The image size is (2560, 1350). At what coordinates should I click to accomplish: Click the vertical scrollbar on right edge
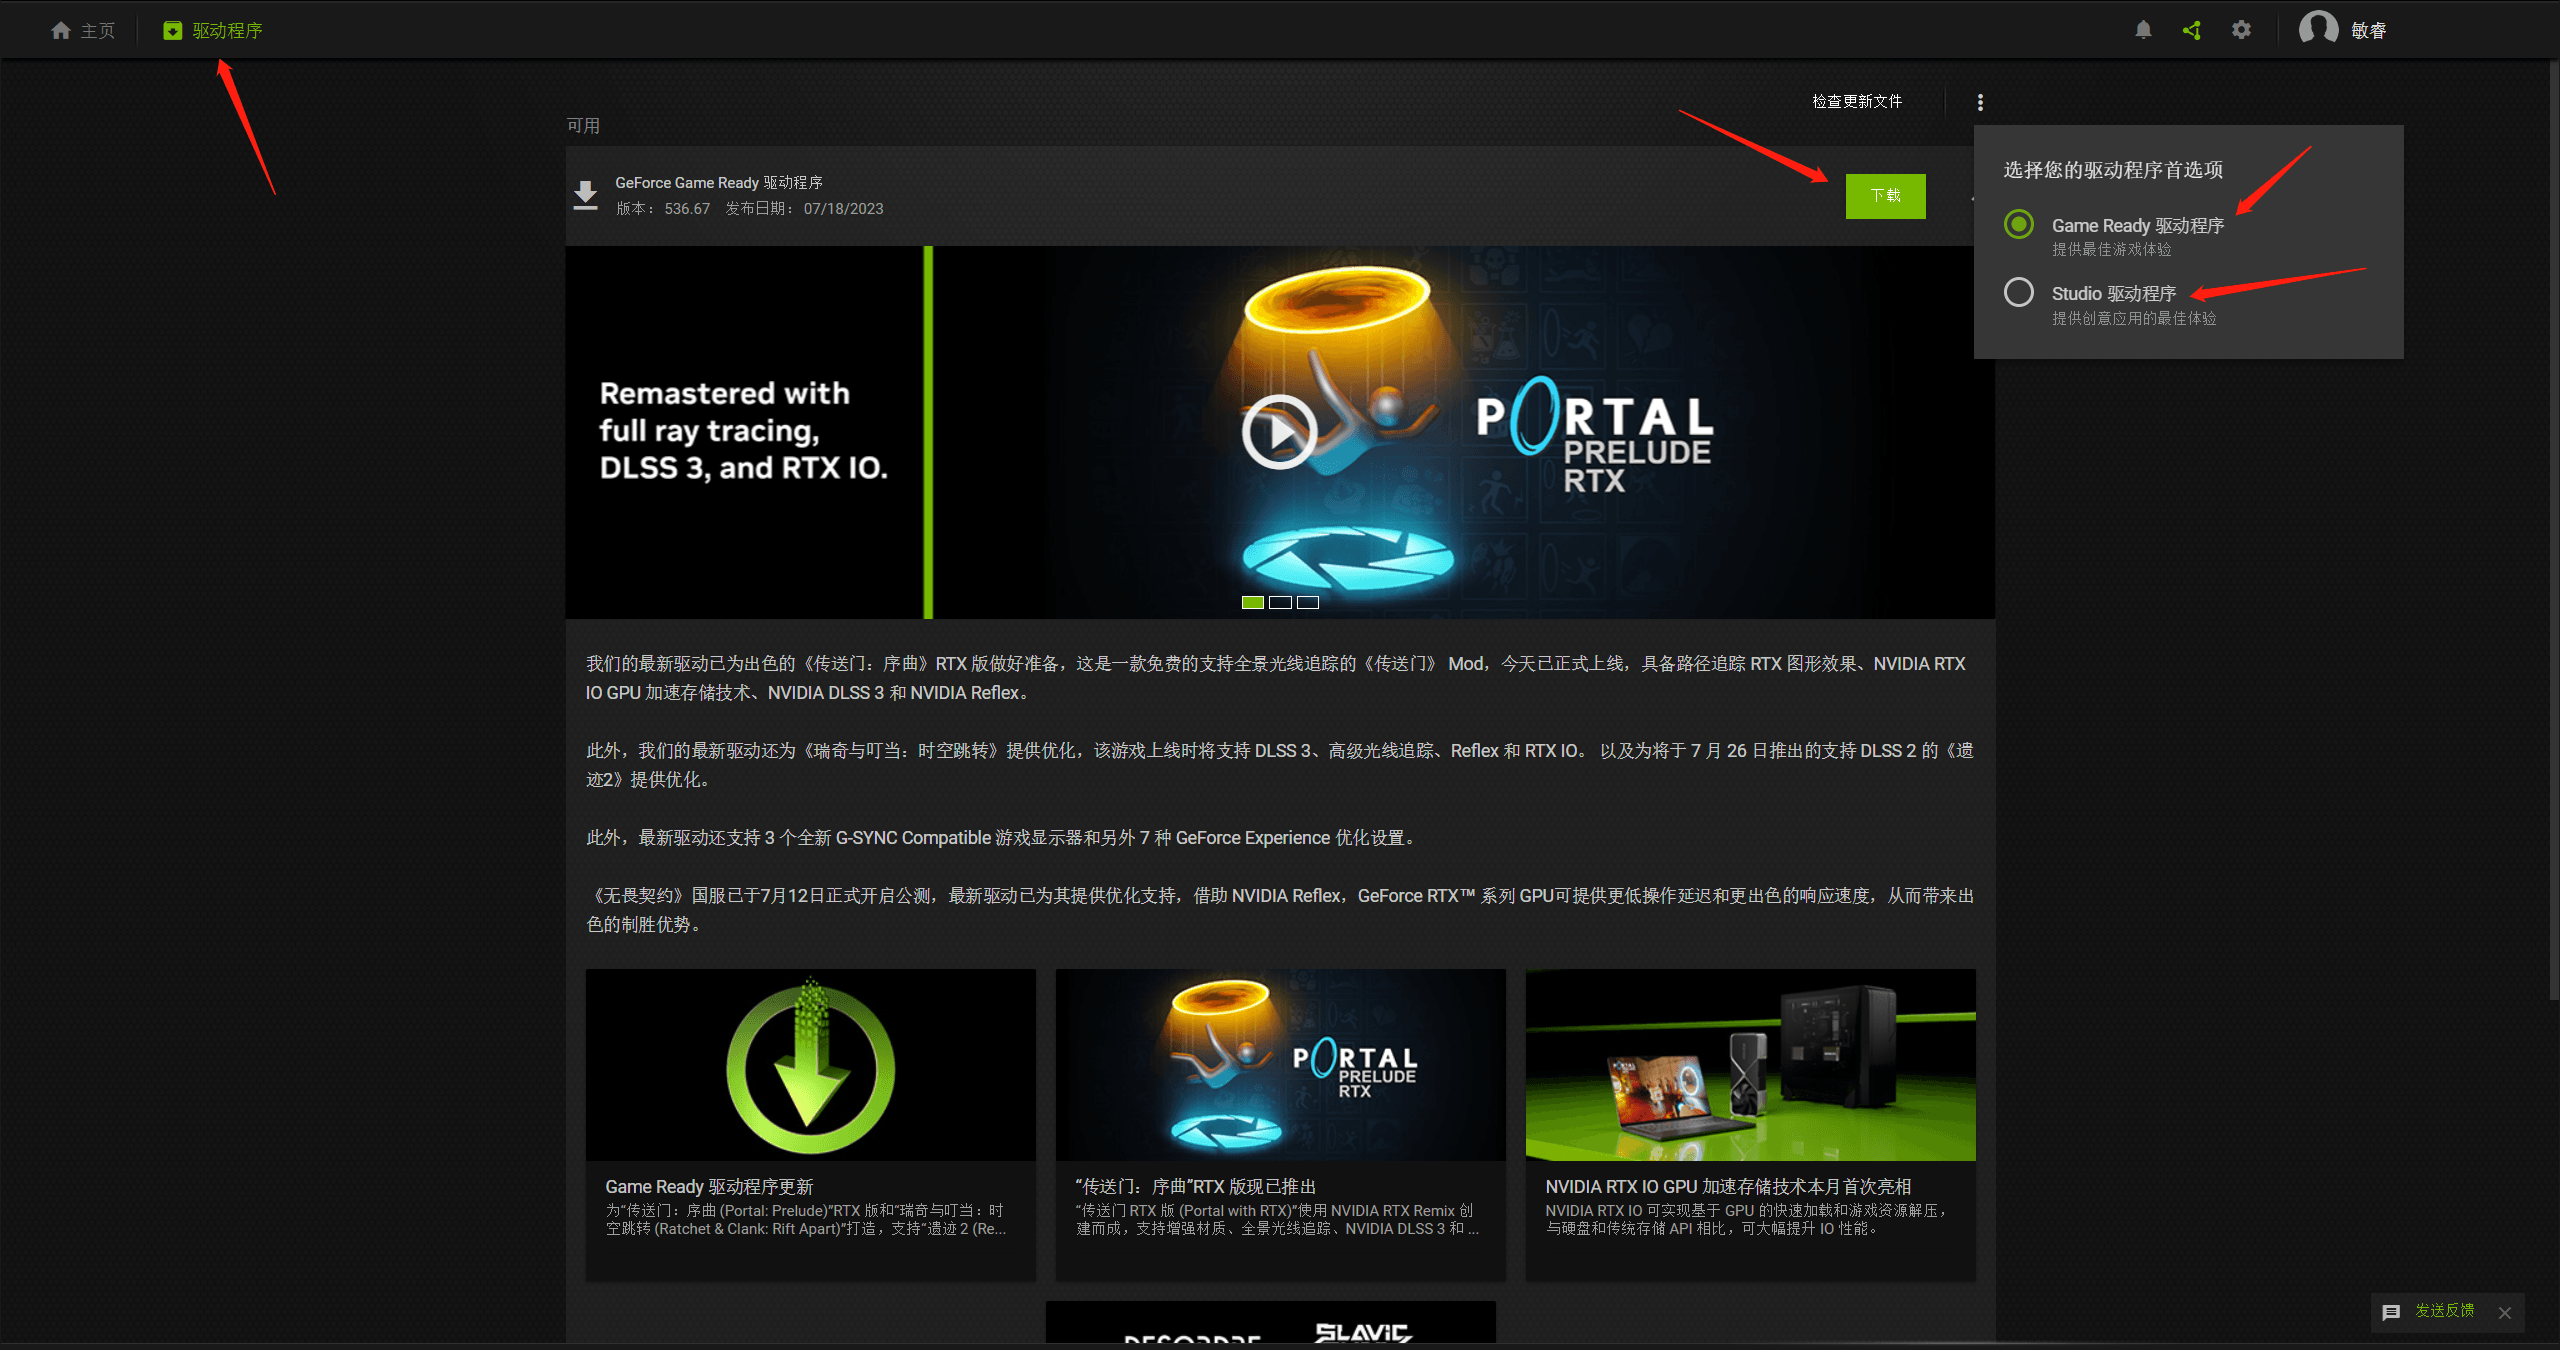click(2553, 530)
